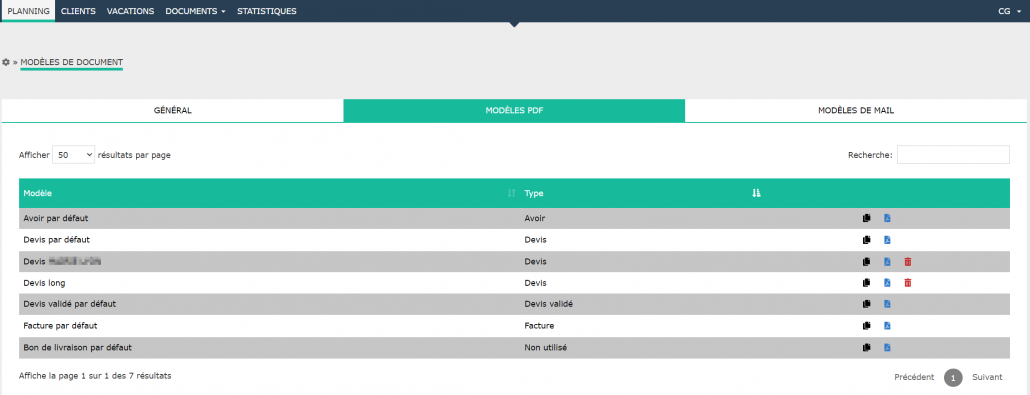Duplicate the Devis par défaut model

point(866,240)
